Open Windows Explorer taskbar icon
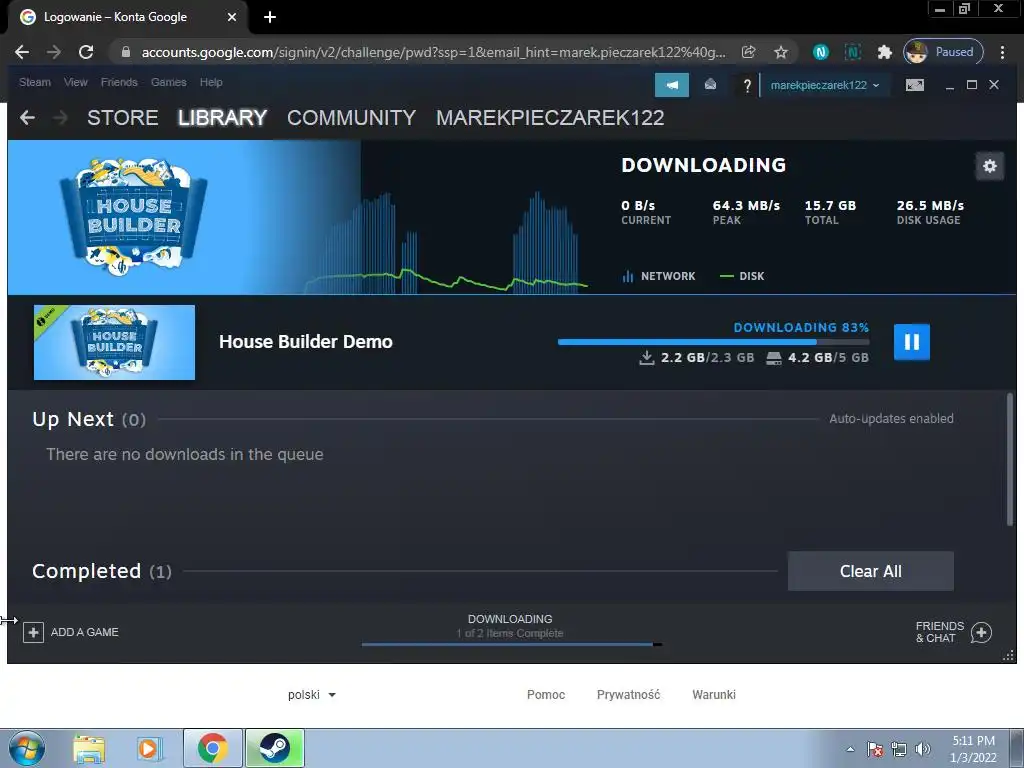 89,748
